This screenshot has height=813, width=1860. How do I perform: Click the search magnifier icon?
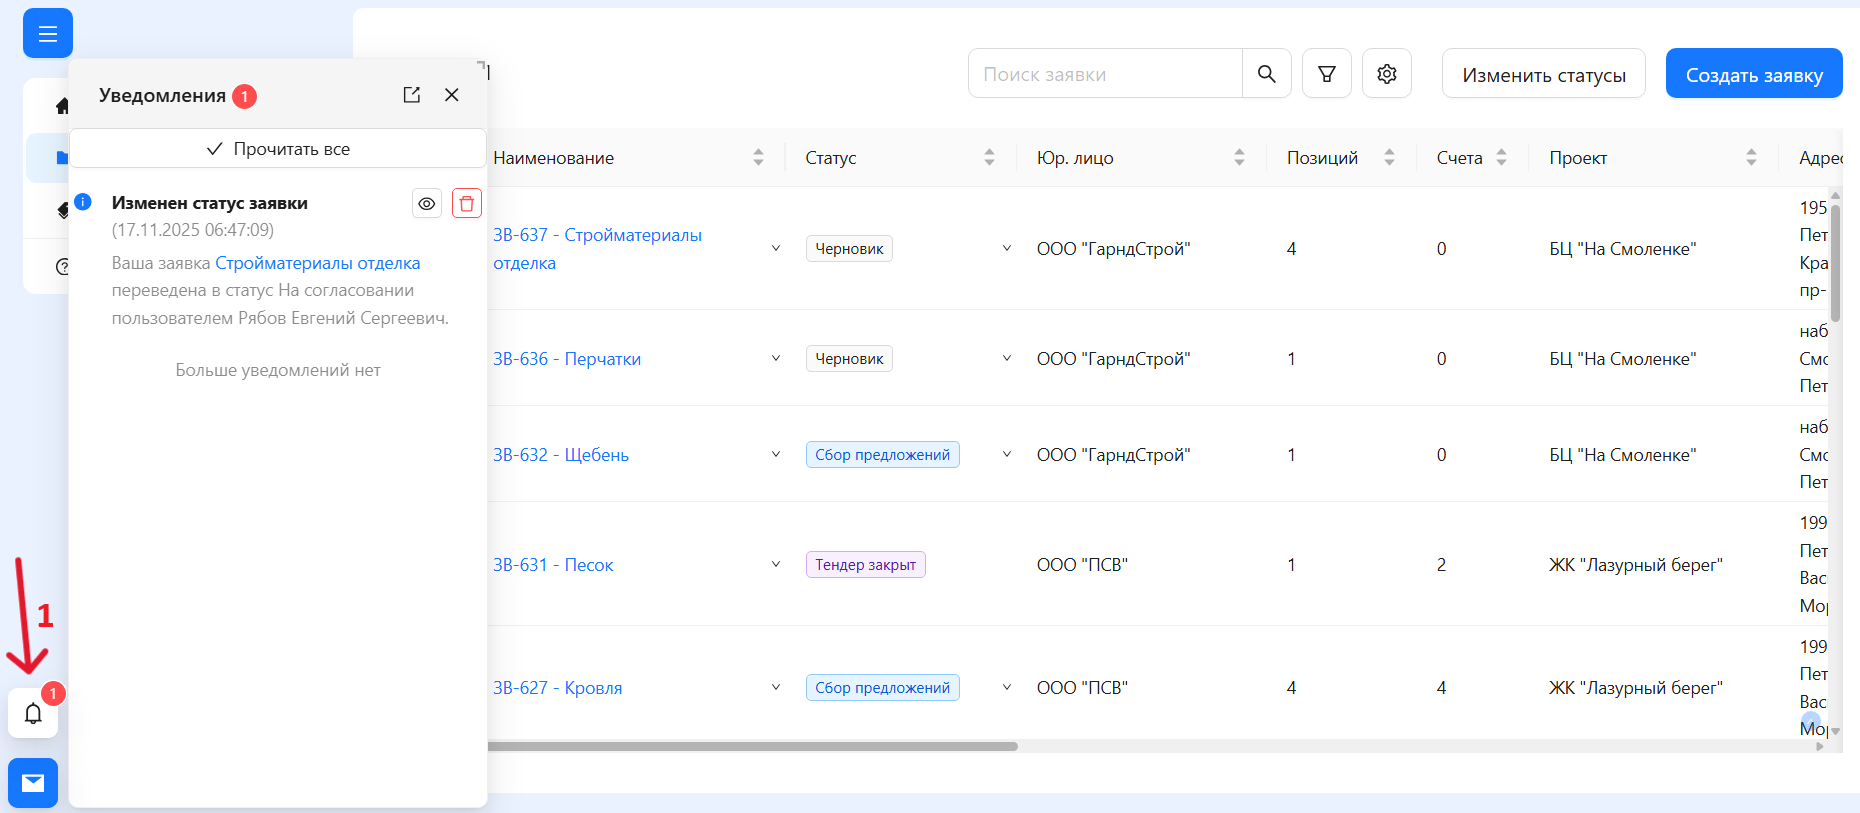(x=1266, y=74)
